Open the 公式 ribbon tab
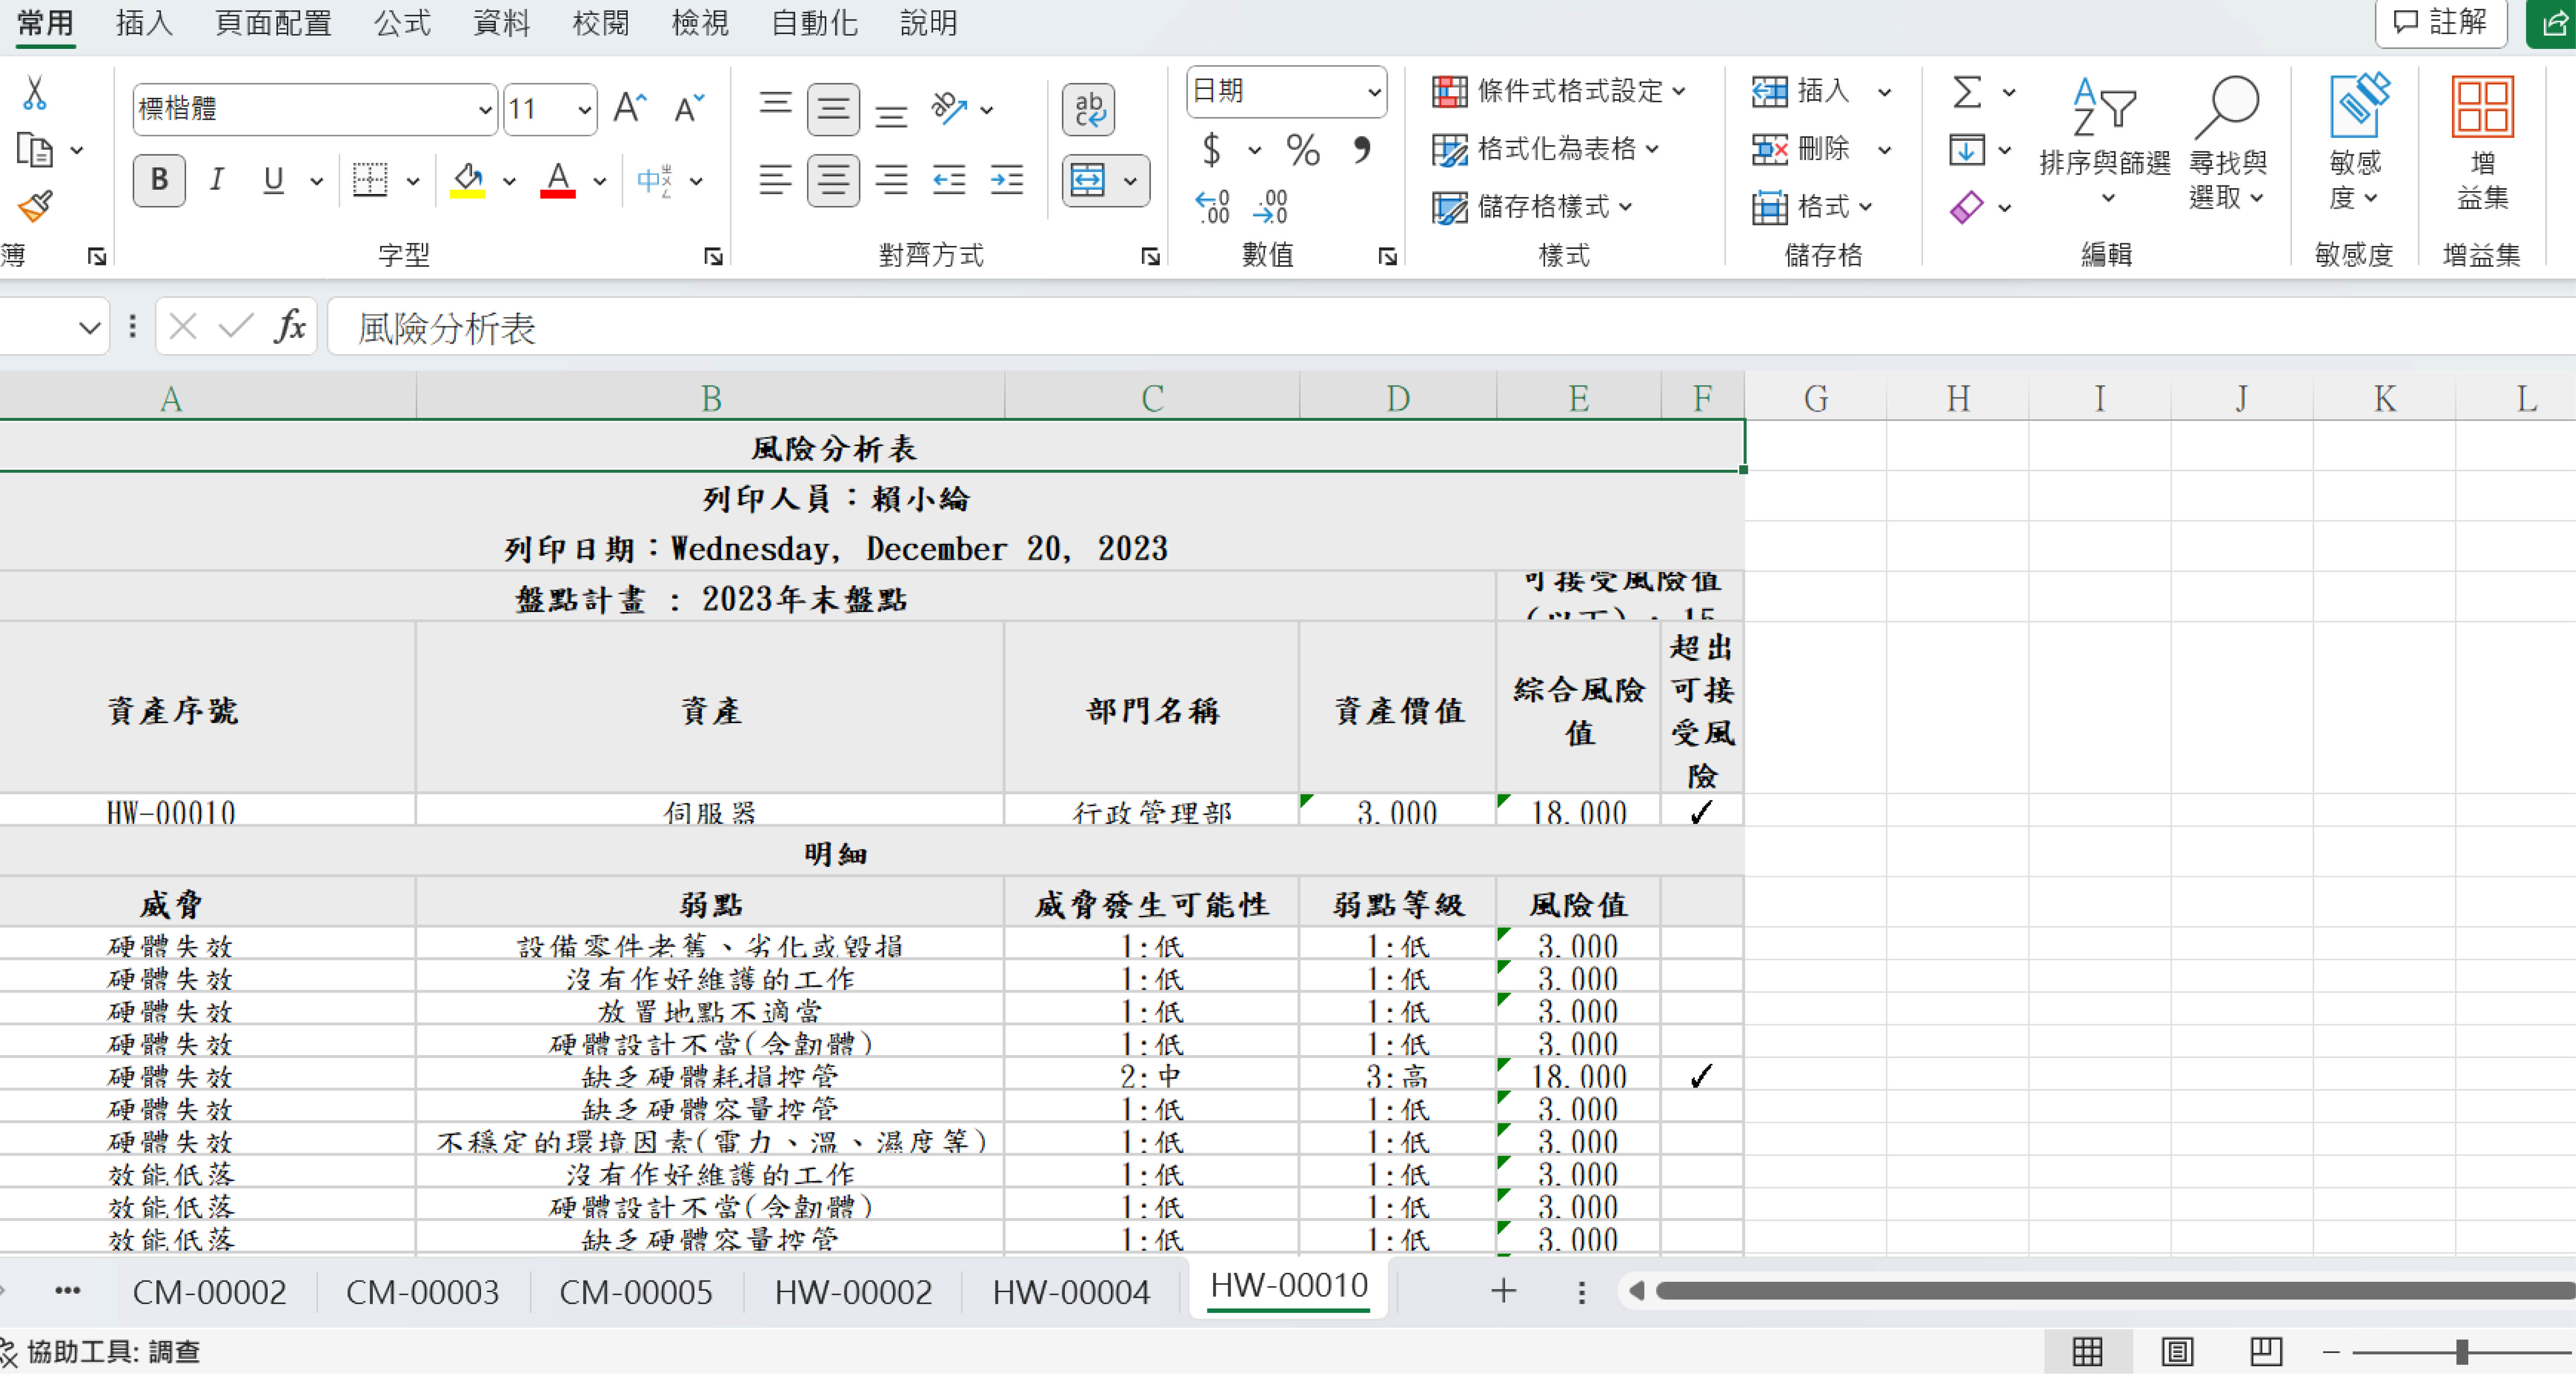The image size is (2576, 1374). (402, 22)
